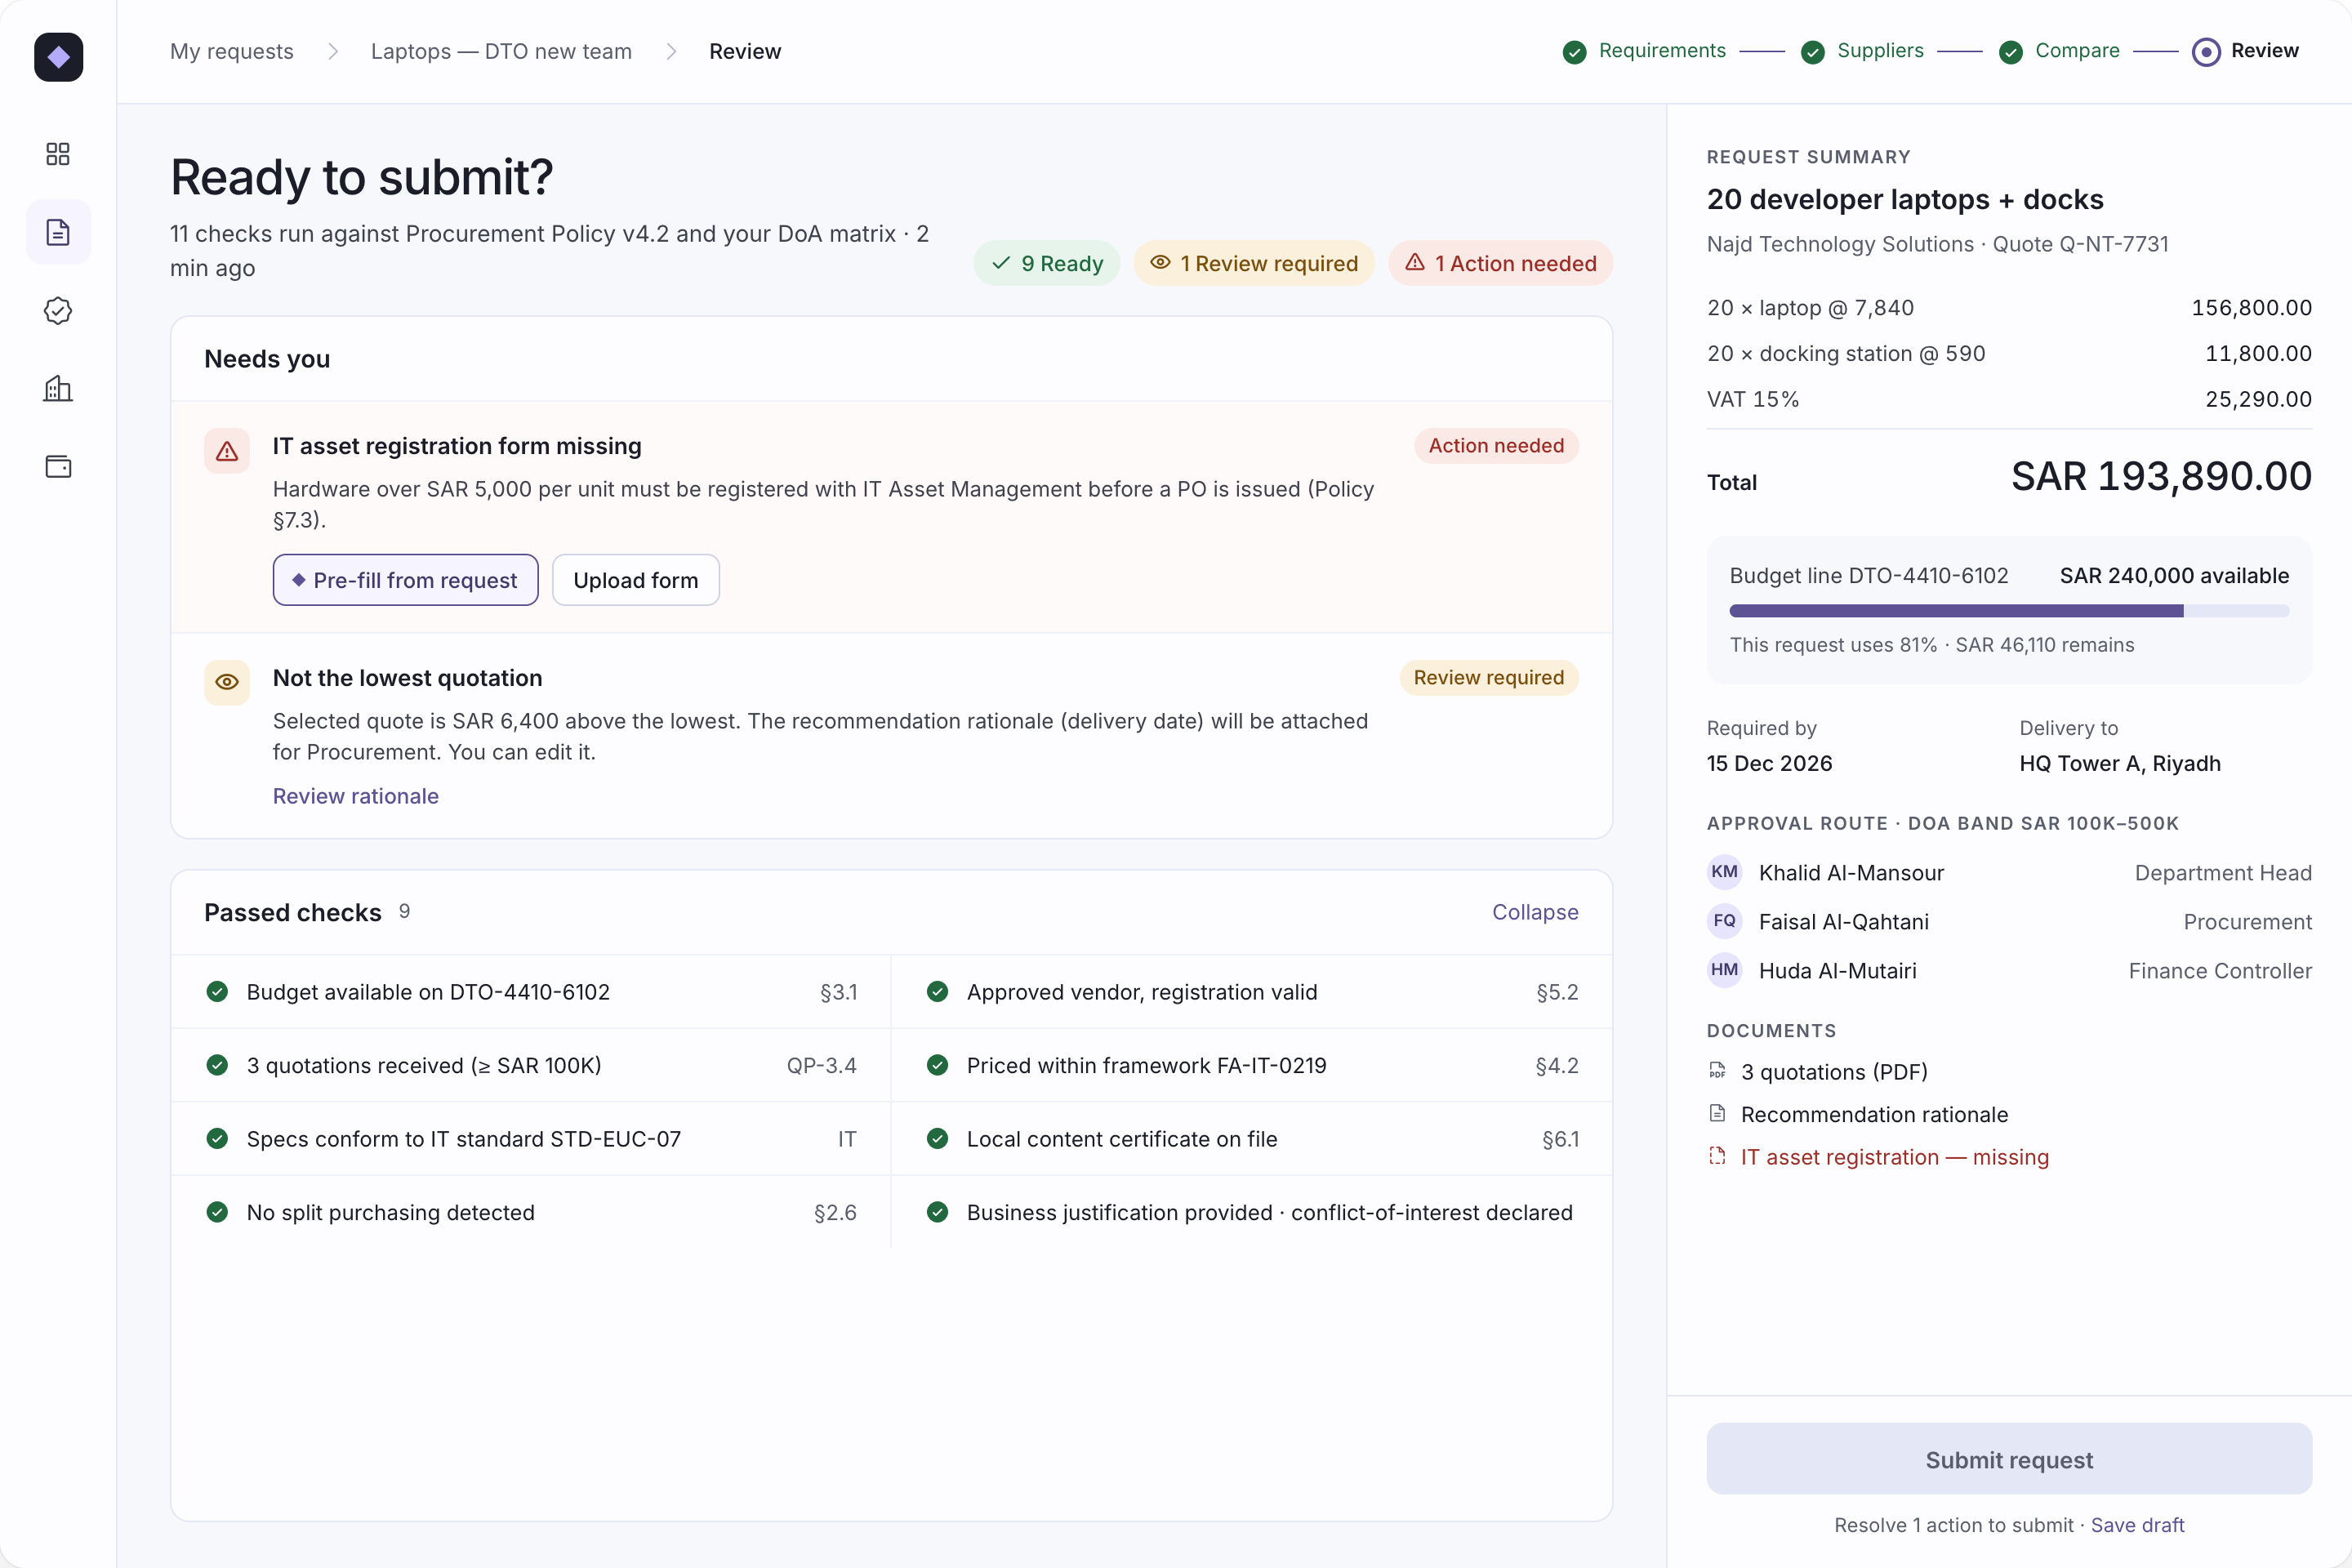Click the missing-file icon beside IT asset registration
This screenshot has width=2352, height=1568.
pyautogui.click(x=1717, y=1156)
